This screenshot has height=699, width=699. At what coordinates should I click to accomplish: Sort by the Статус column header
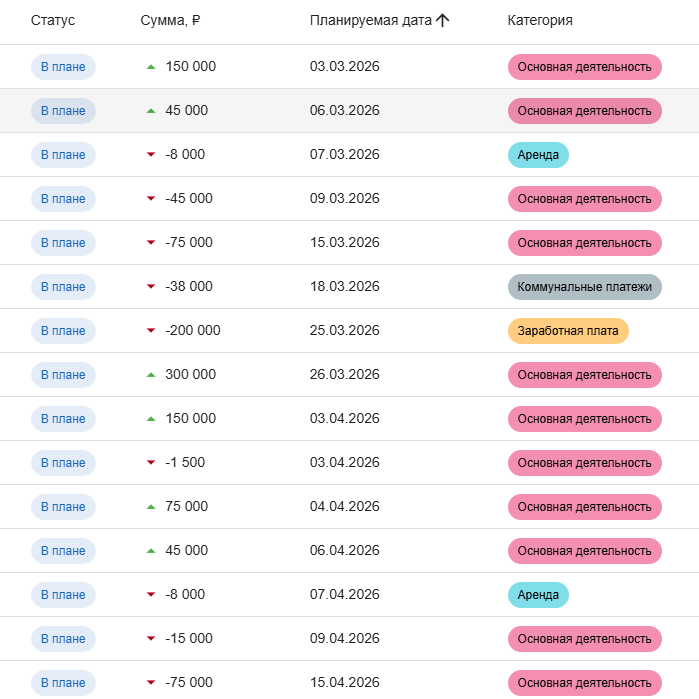[x=53, y=21]
